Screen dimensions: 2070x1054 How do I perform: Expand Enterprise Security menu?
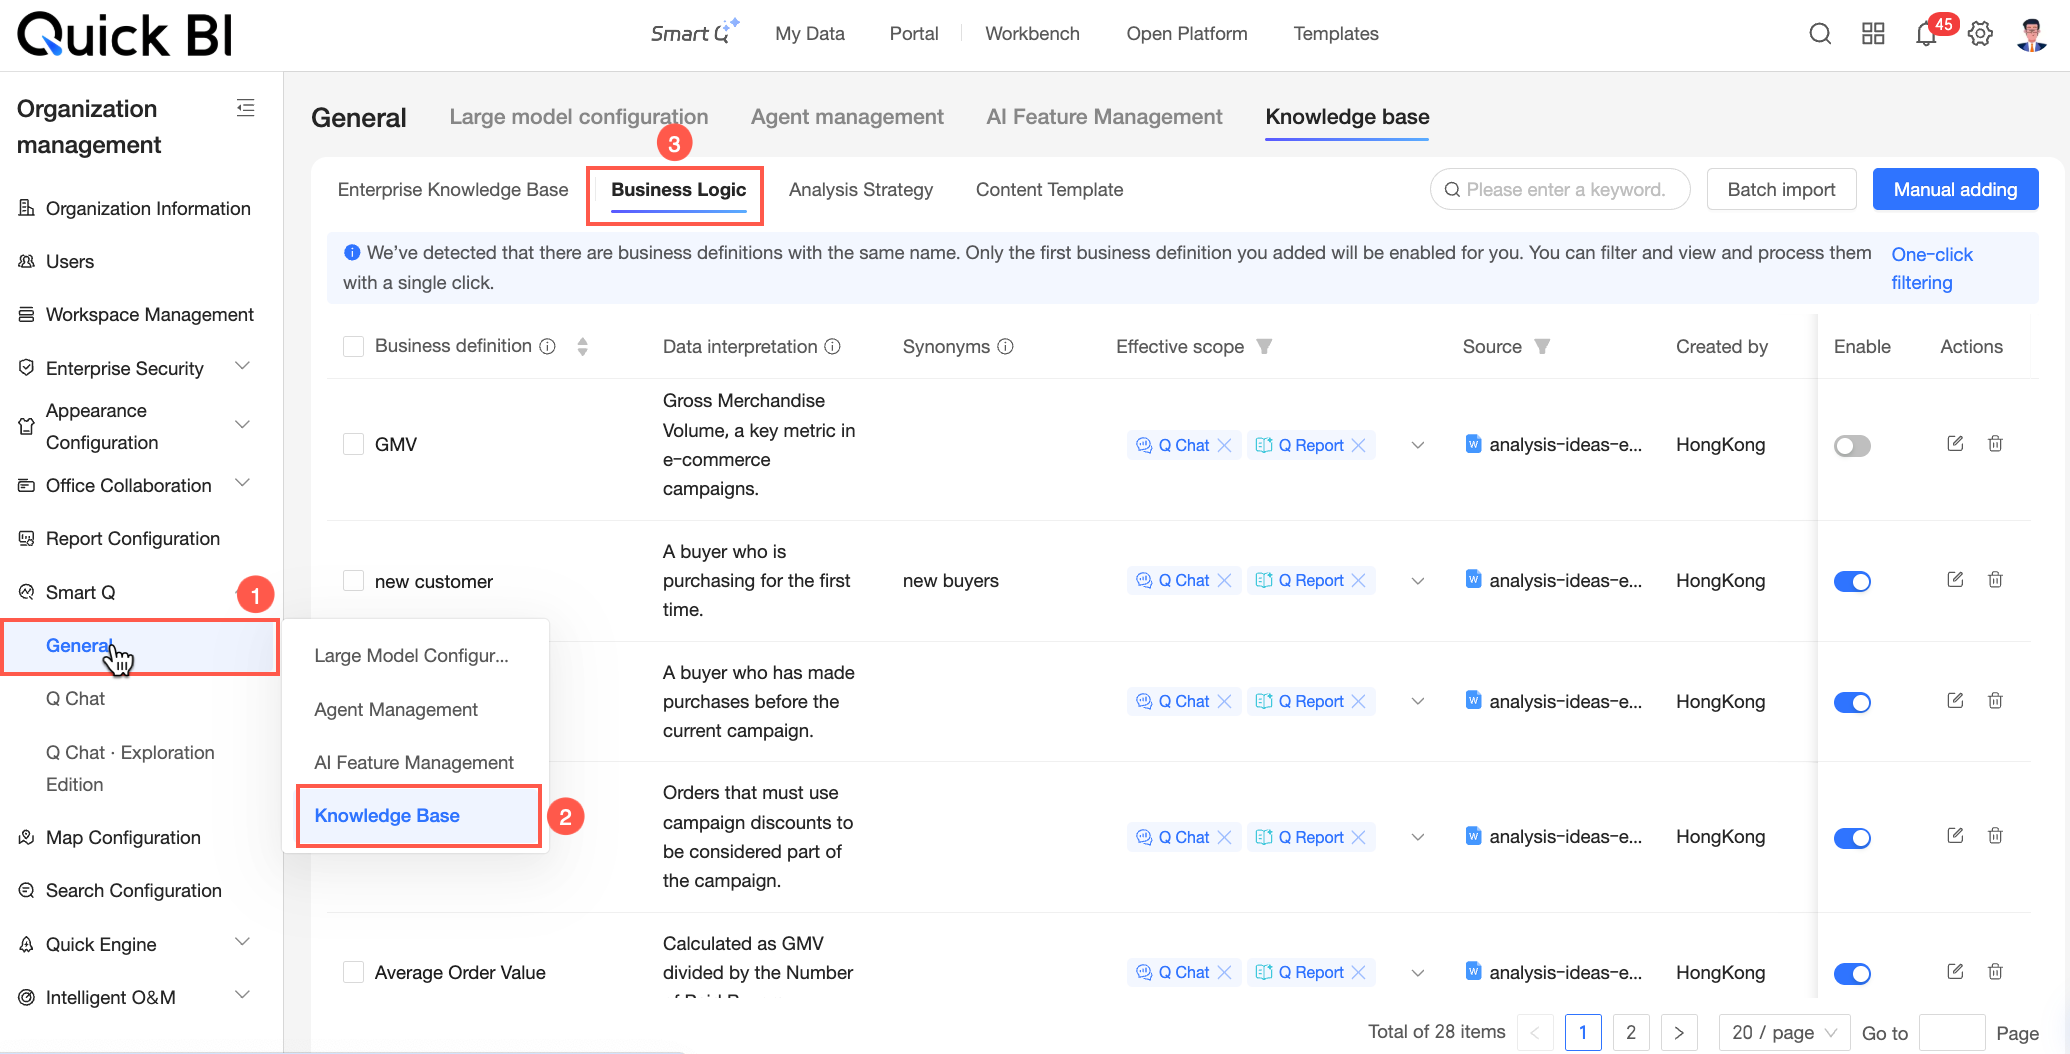pos(242,366)
